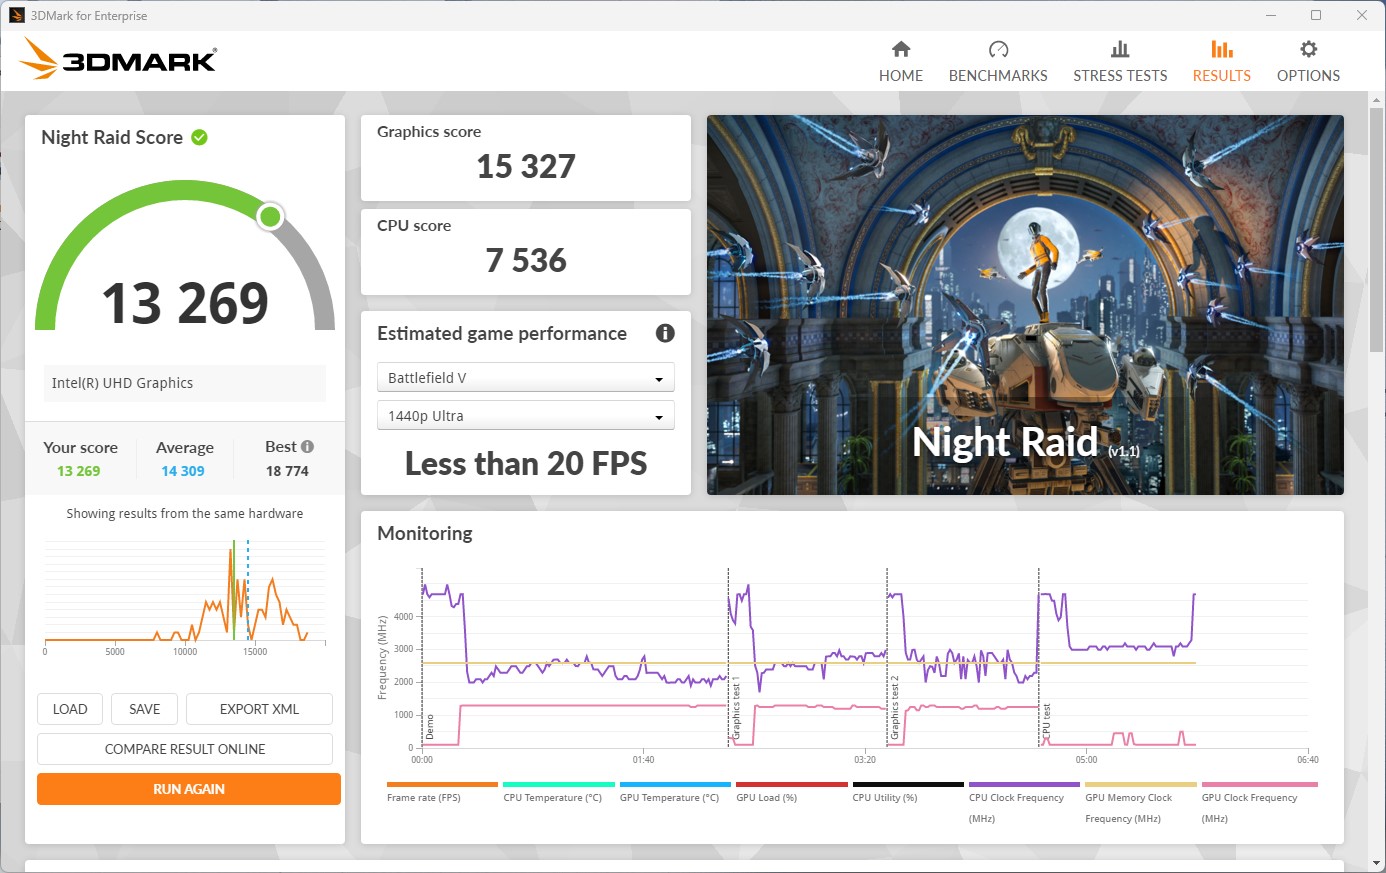Toggle the CPU Temperature legend

[x=558, y=793]
